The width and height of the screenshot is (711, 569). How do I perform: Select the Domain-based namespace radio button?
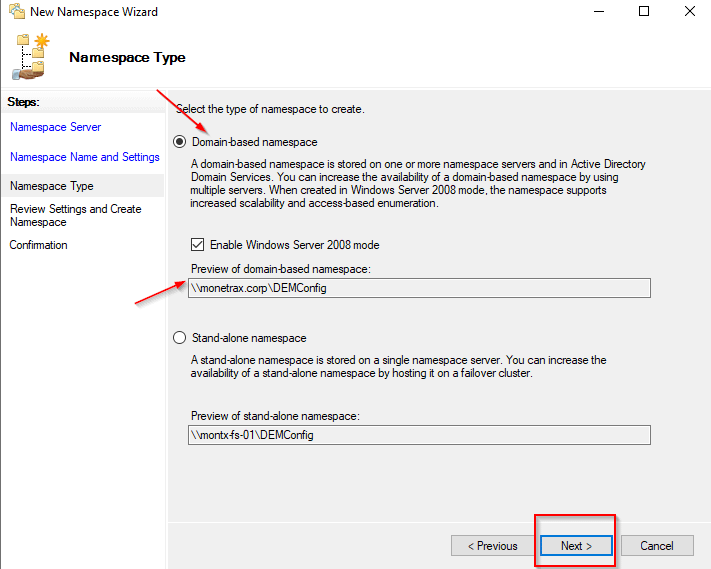pos(181,142)
